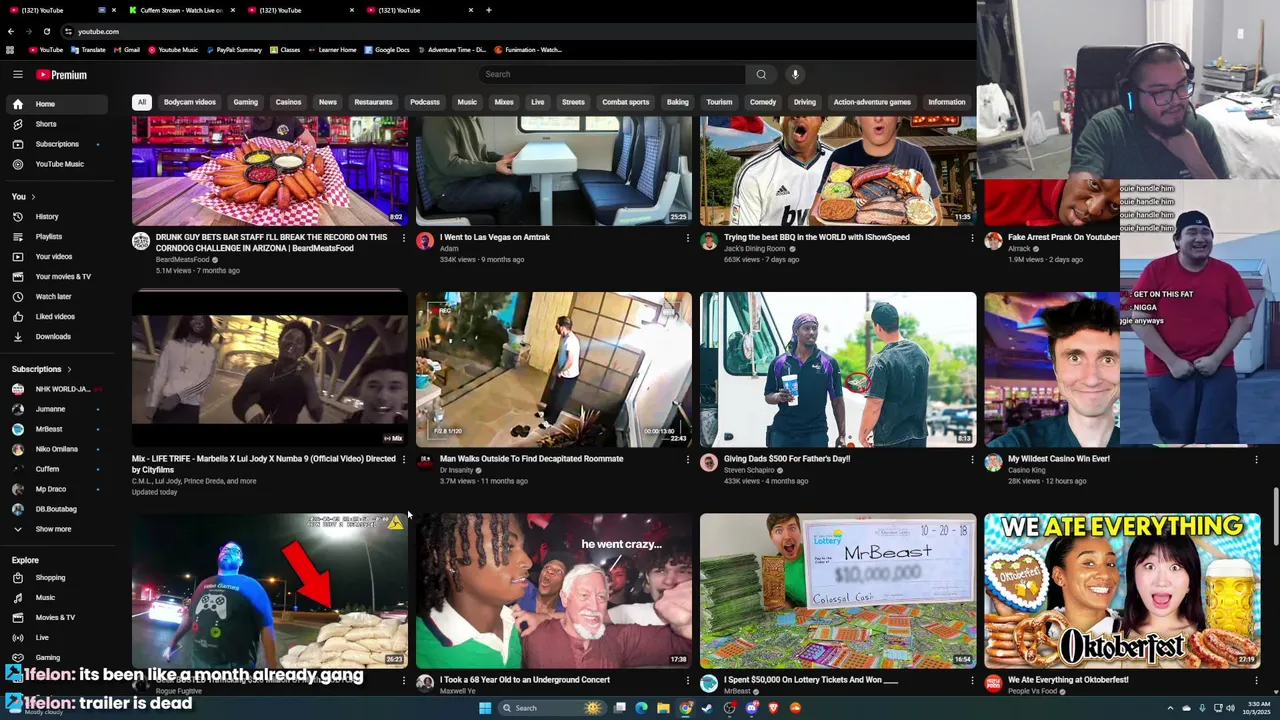Open Your movies & TV

(x=56, y=277)
